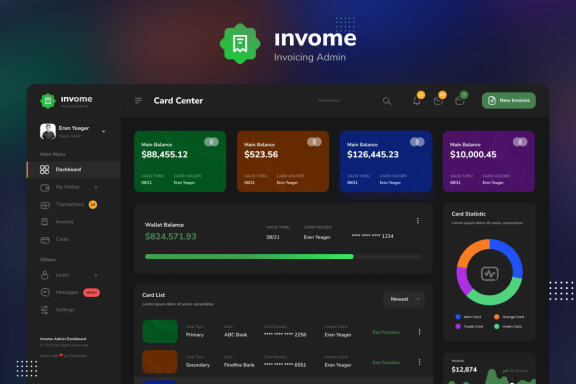Click the Leads person icon
This screenshot has height=384, width=576.
coord(44,275)
